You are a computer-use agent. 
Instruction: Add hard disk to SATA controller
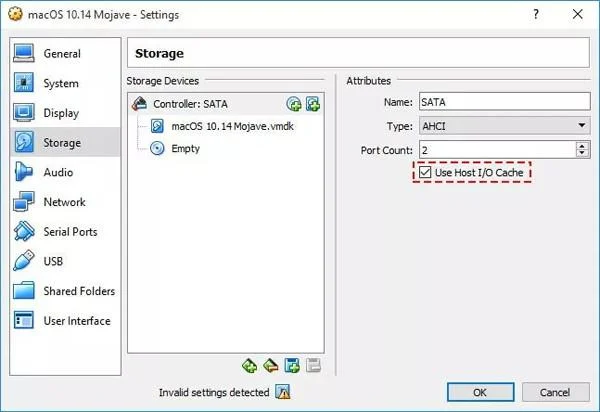pos(313,104)
